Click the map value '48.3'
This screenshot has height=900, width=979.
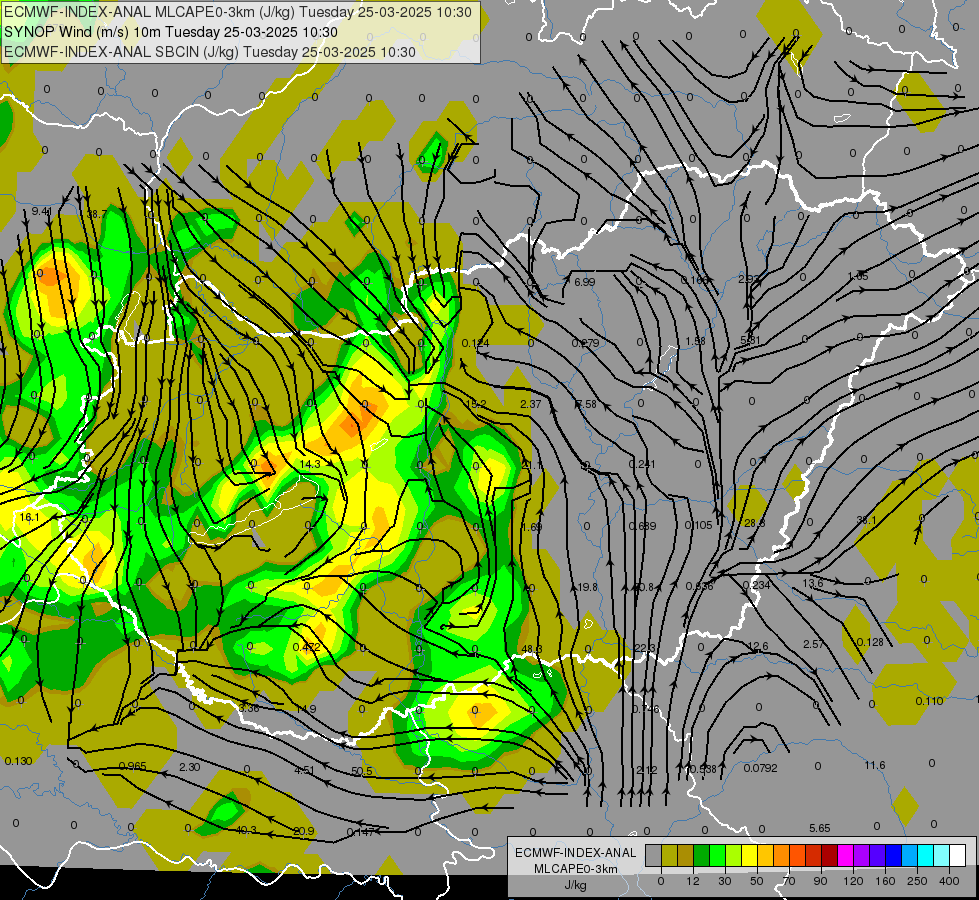coord(531,650)
